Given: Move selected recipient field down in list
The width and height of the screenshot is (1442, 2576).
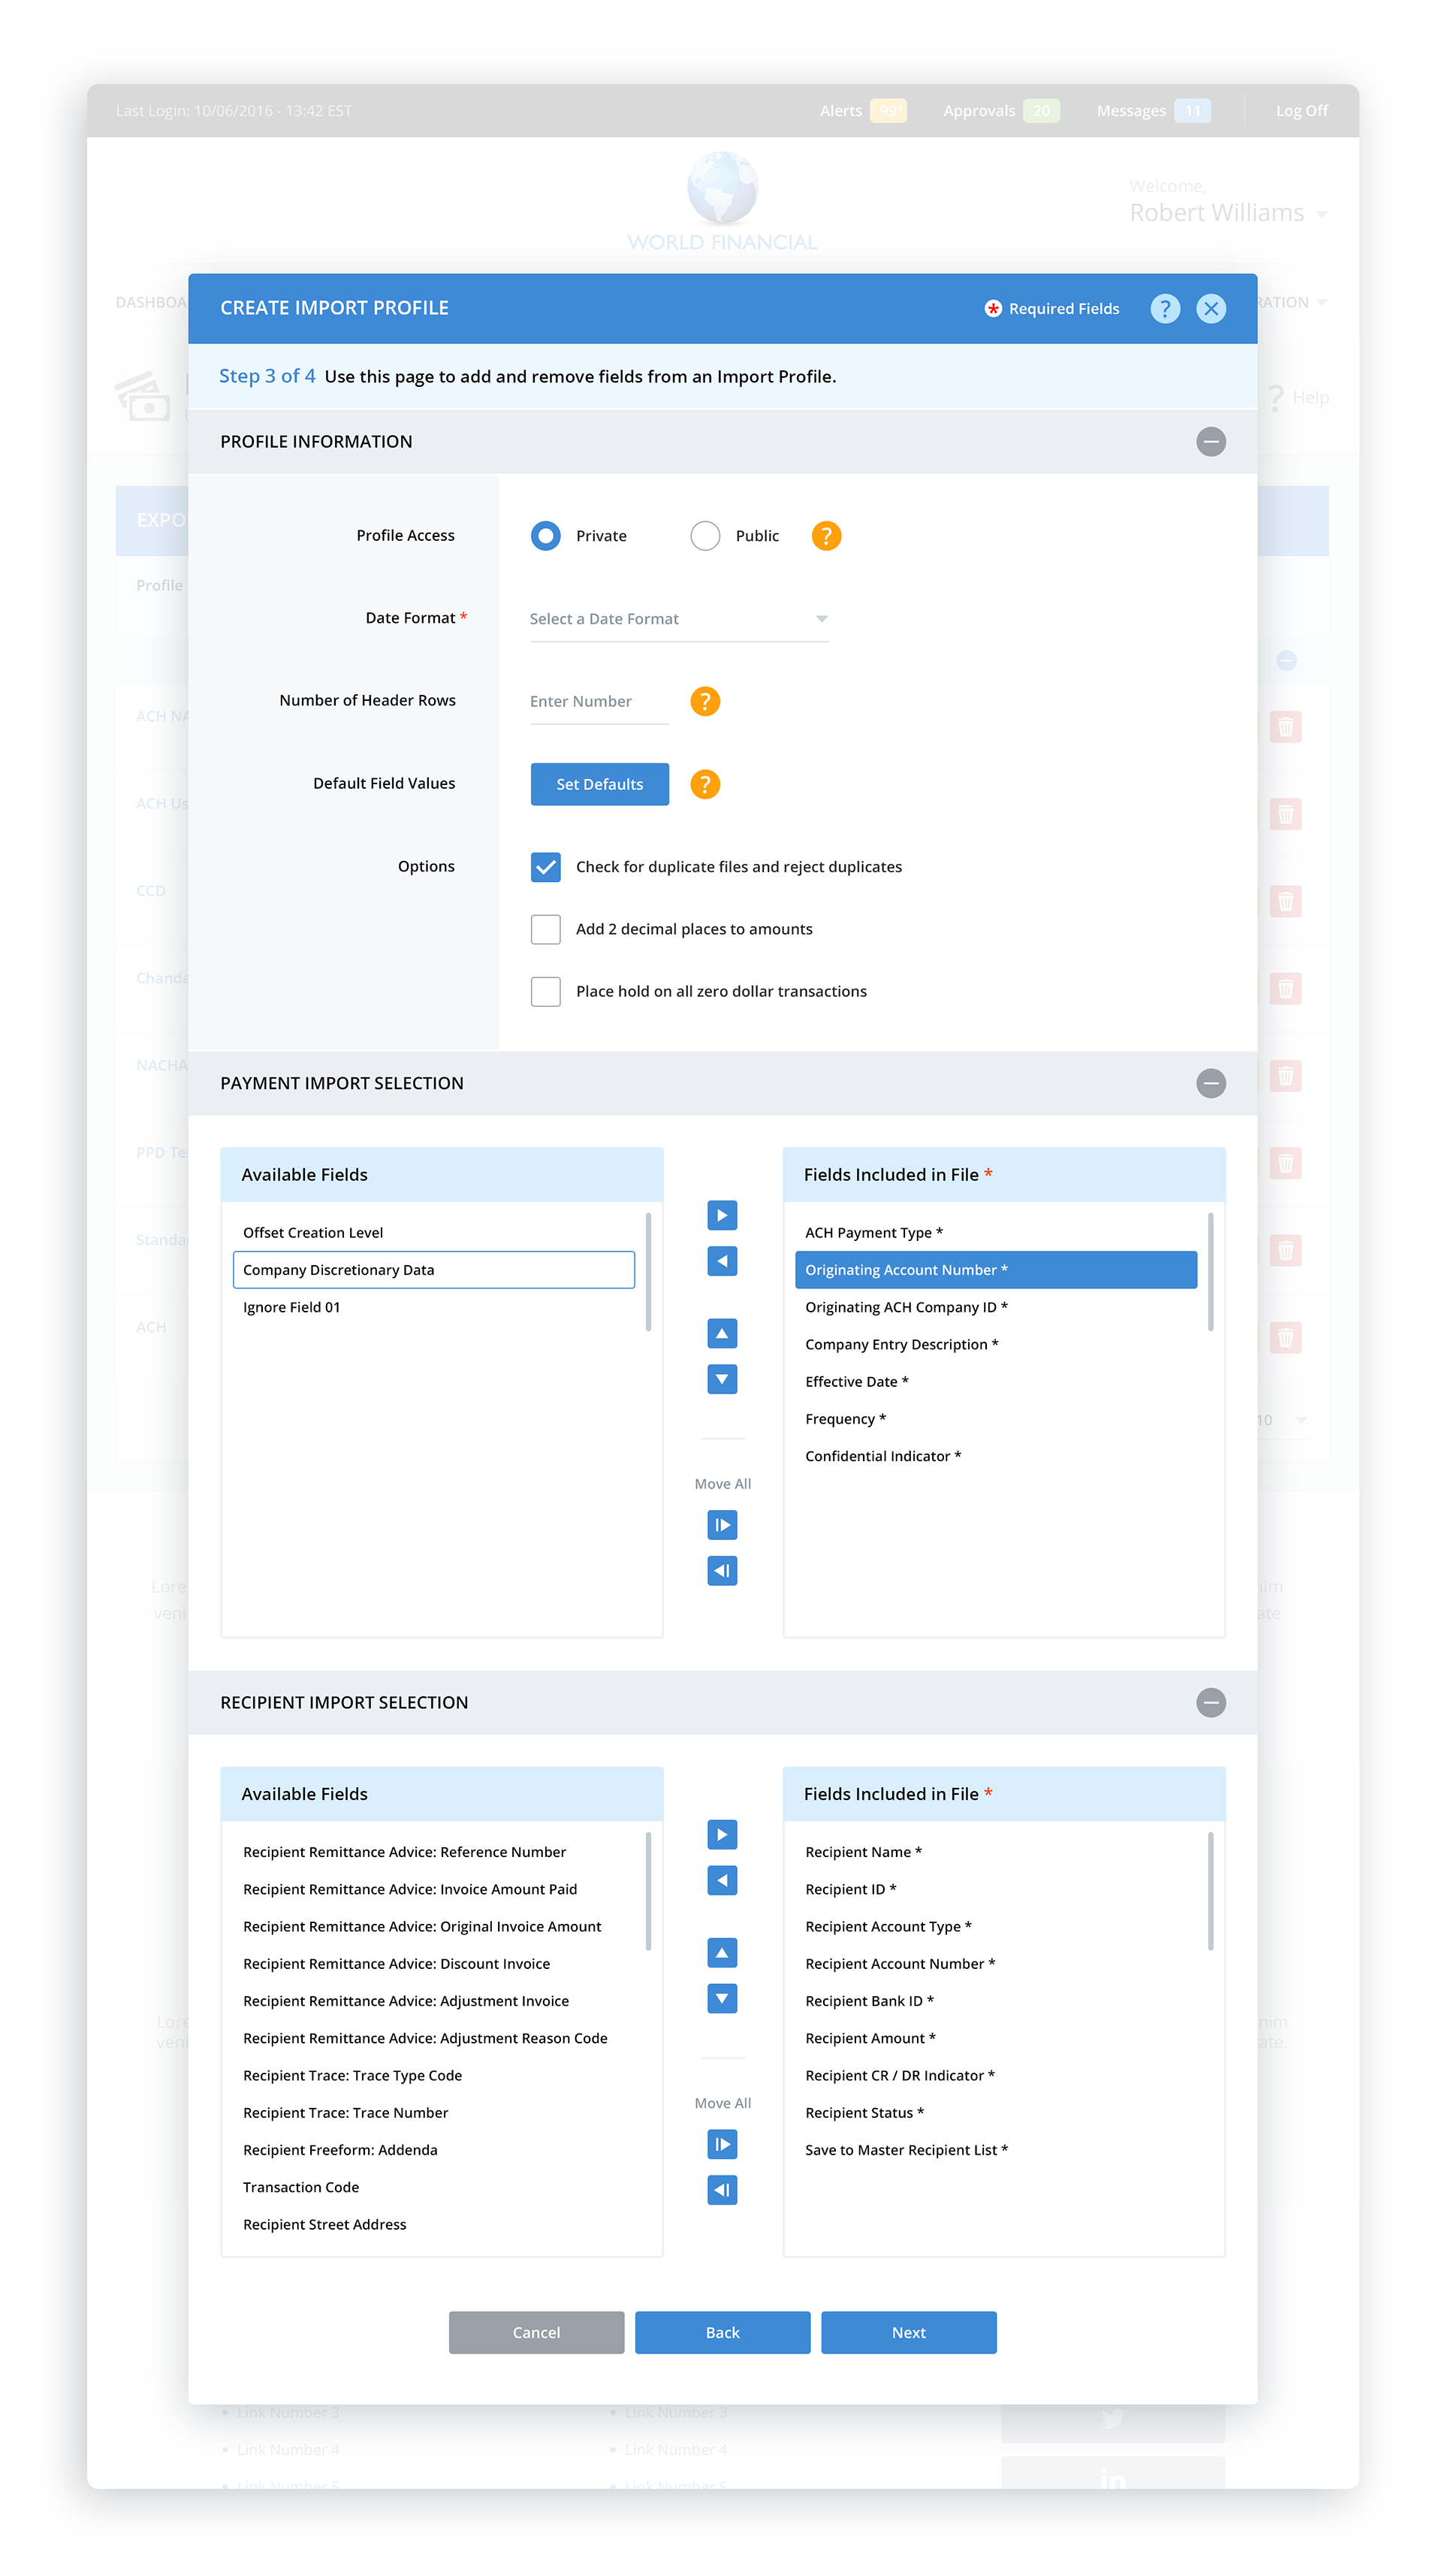Looking at the screenshot, I should [721, 1998].
